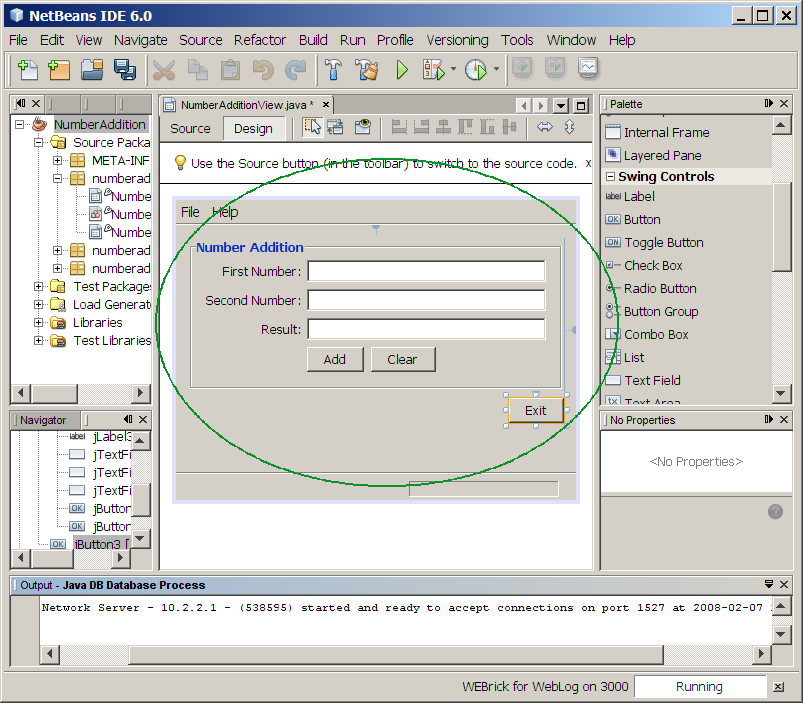The height and width of the screenshot is (703, 803).
Task: Click the Palette scrollbar down arrow
Action: click(780, 393)
